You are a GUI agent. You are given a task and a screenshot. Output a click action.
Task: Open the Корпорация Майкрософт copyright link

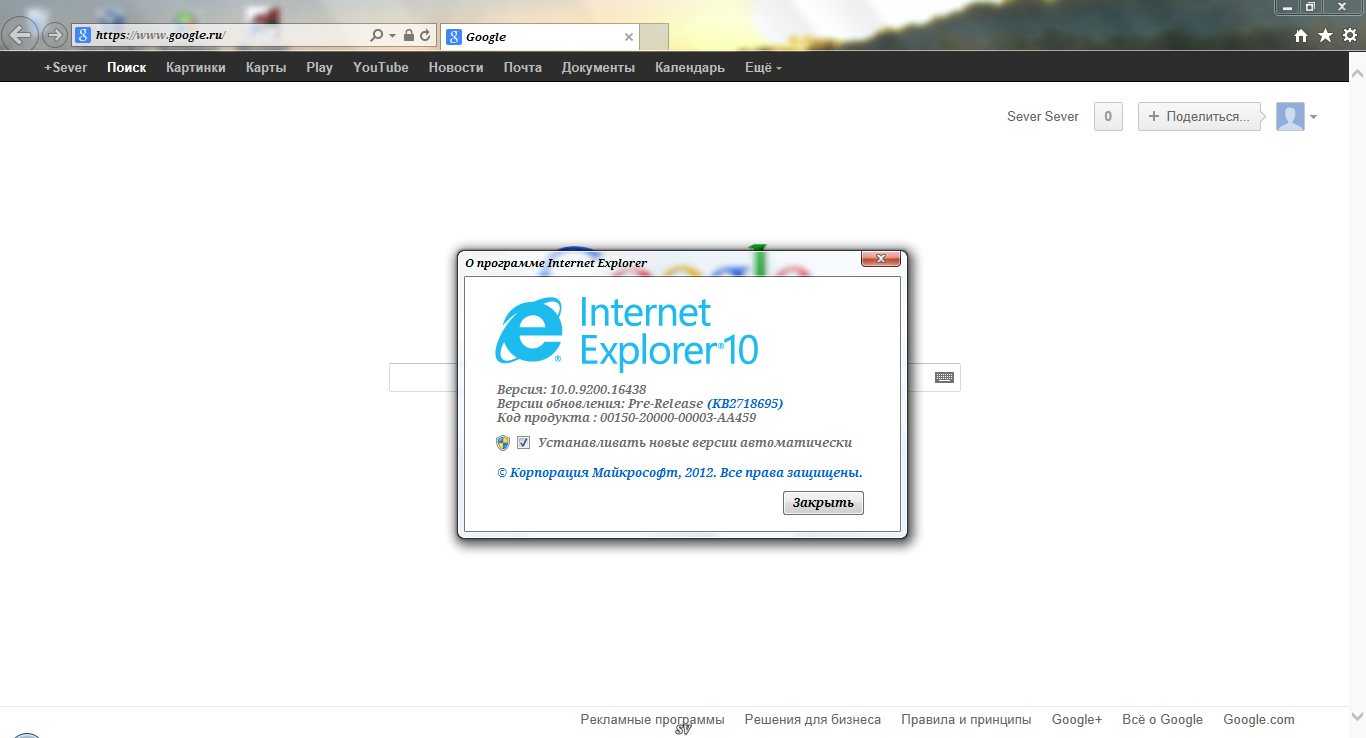[679, 472]
